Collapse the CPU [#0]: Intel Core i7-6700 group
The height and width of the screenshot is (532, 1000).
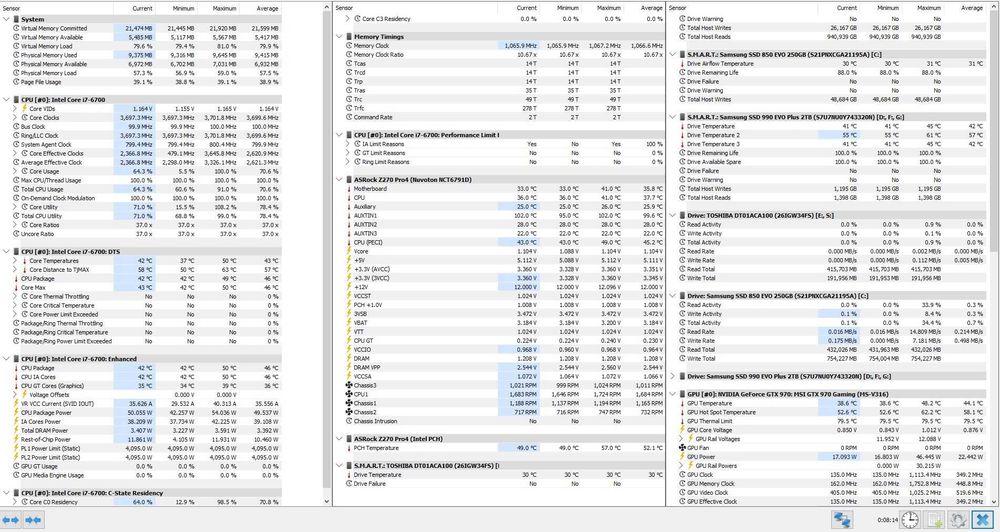pos(6,100)
